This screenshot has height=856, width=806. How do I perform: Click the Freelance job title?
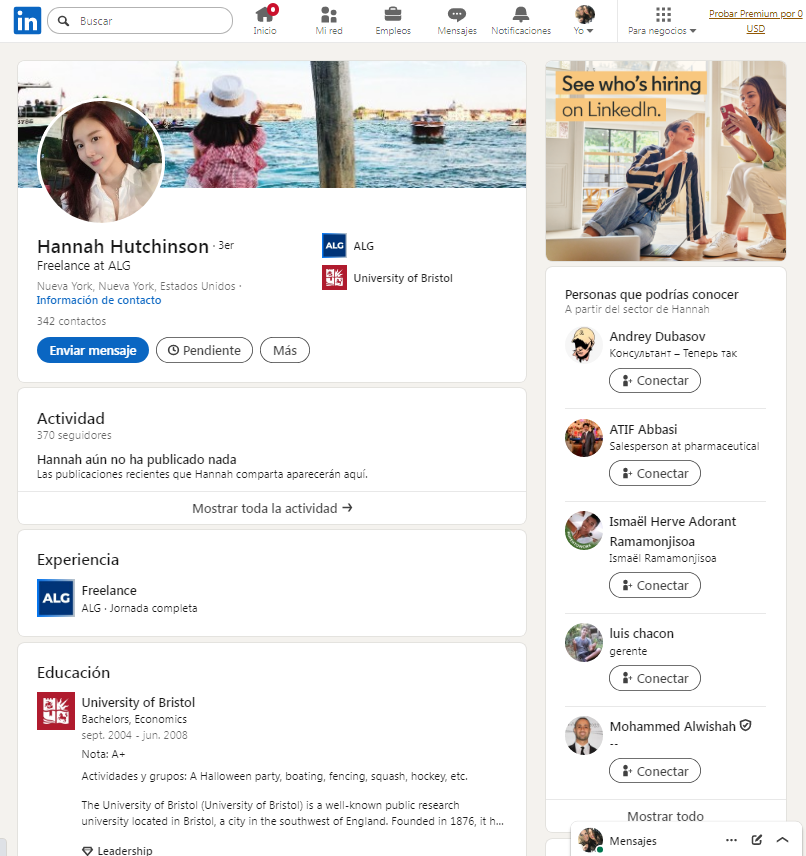(x=109, y=590)
